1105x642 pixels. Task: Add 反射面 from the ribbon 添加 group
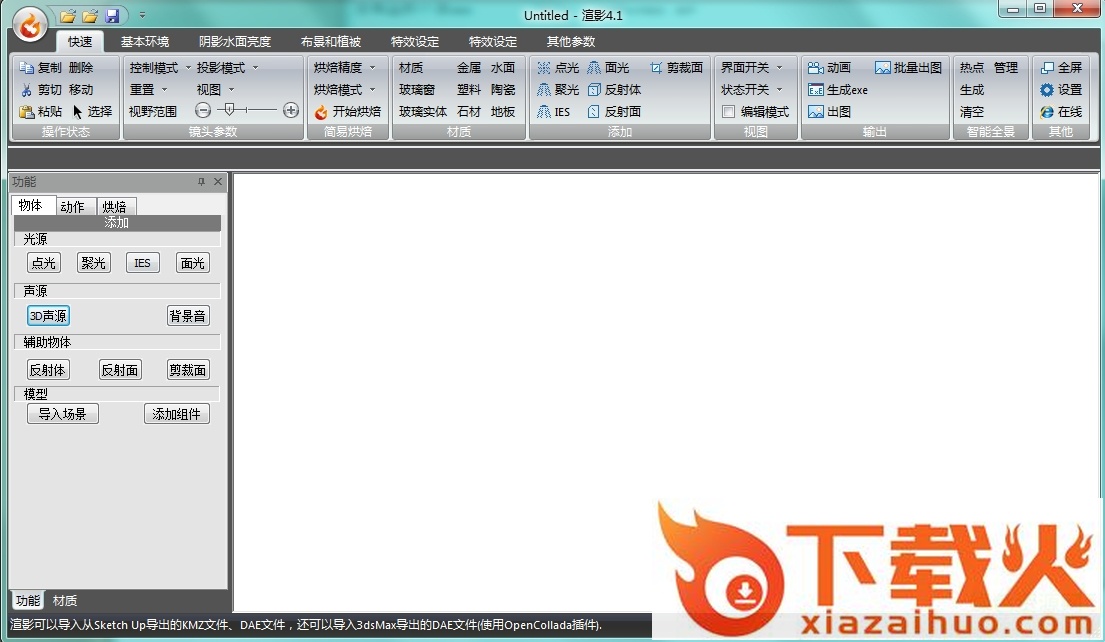(614, 111)
